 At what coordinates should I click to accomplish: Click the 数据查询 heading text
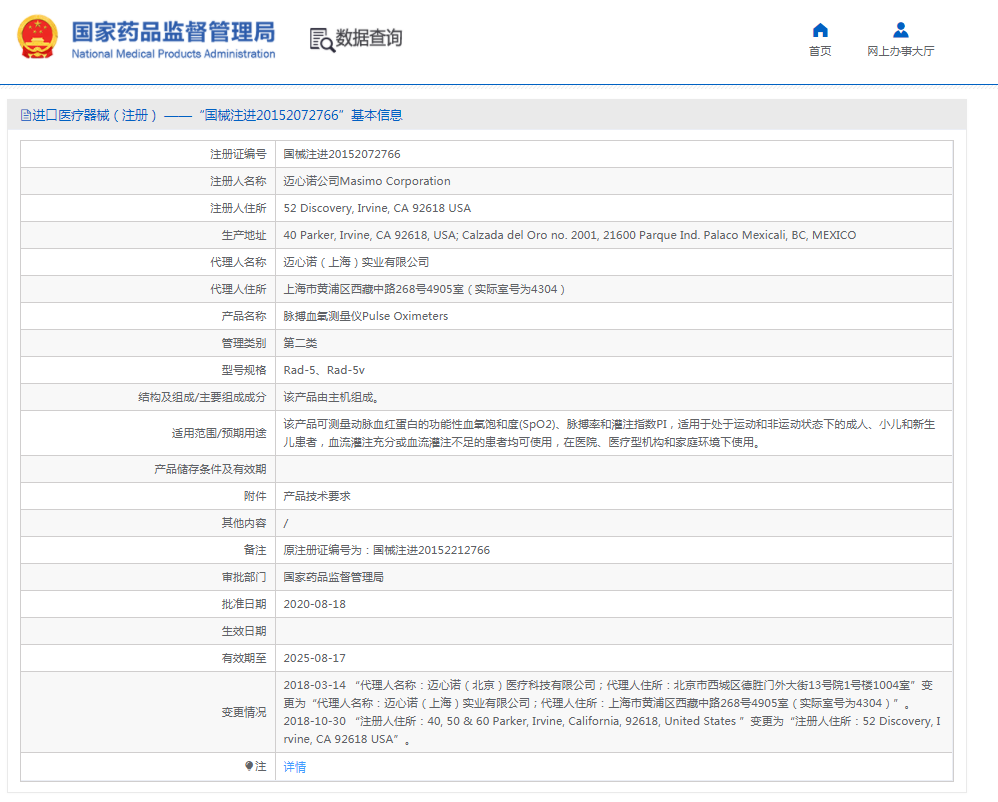click(369, 38)
